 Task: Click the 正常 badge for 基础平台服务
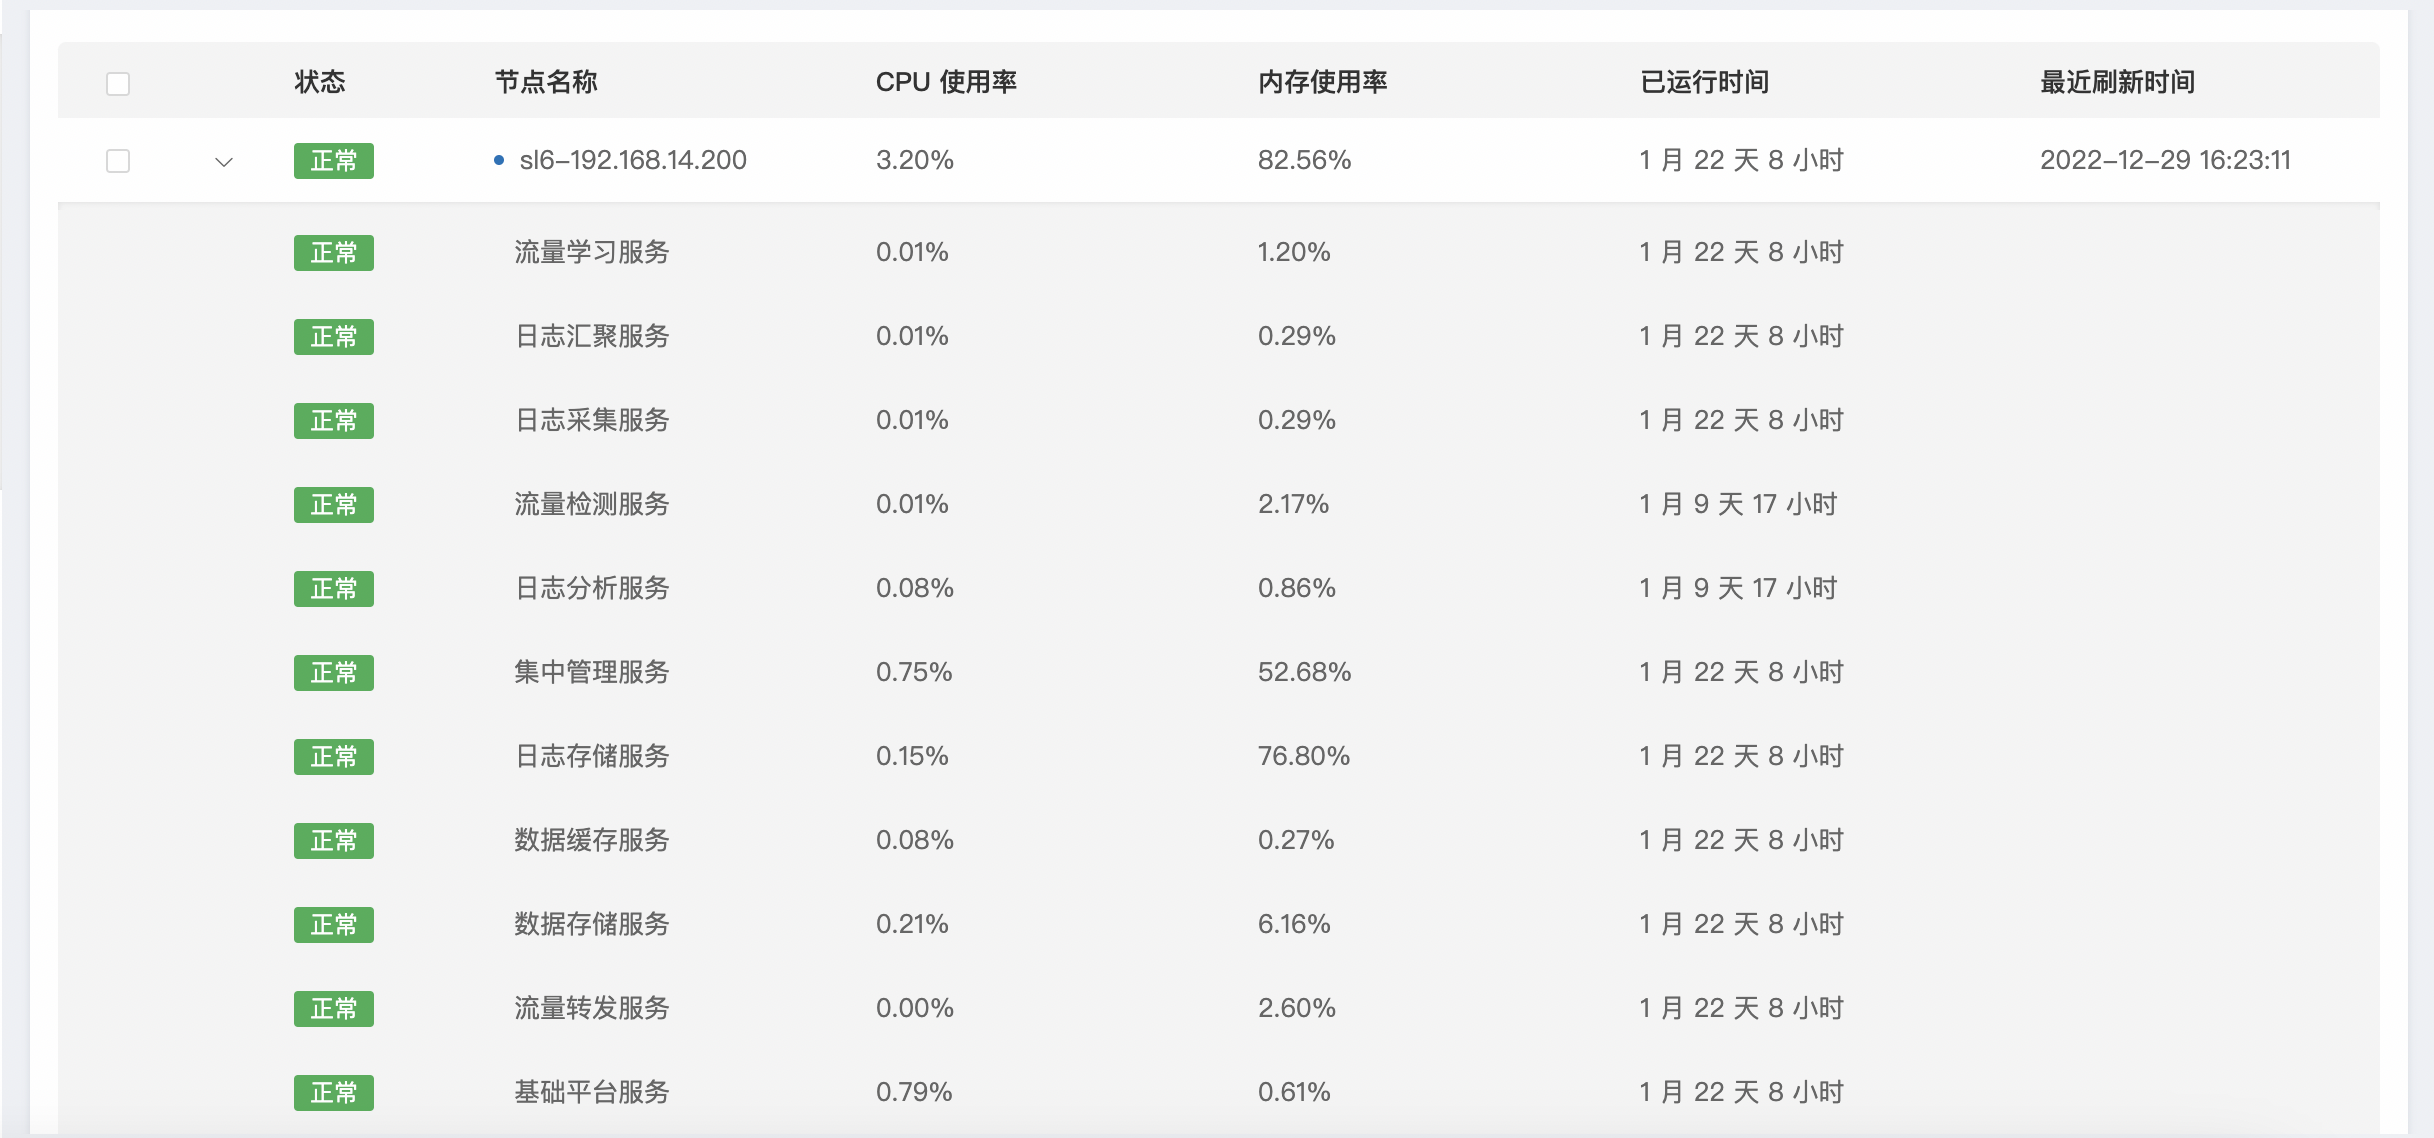point(333,1093)
